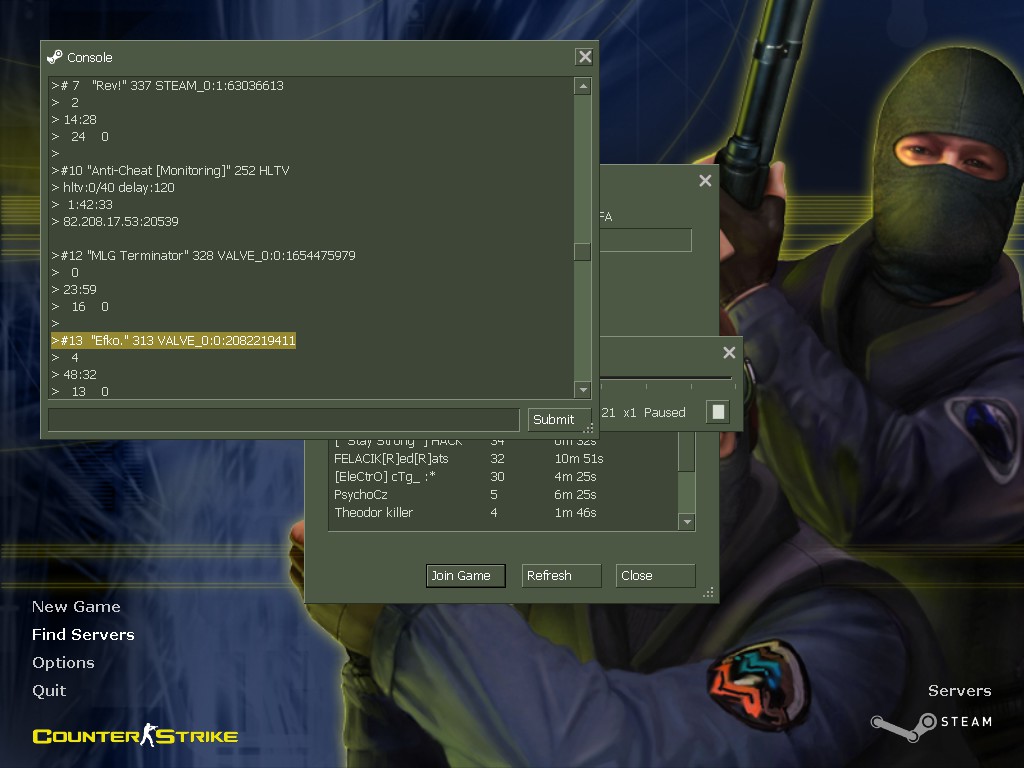Open New Game from main menu

[76, 607]
